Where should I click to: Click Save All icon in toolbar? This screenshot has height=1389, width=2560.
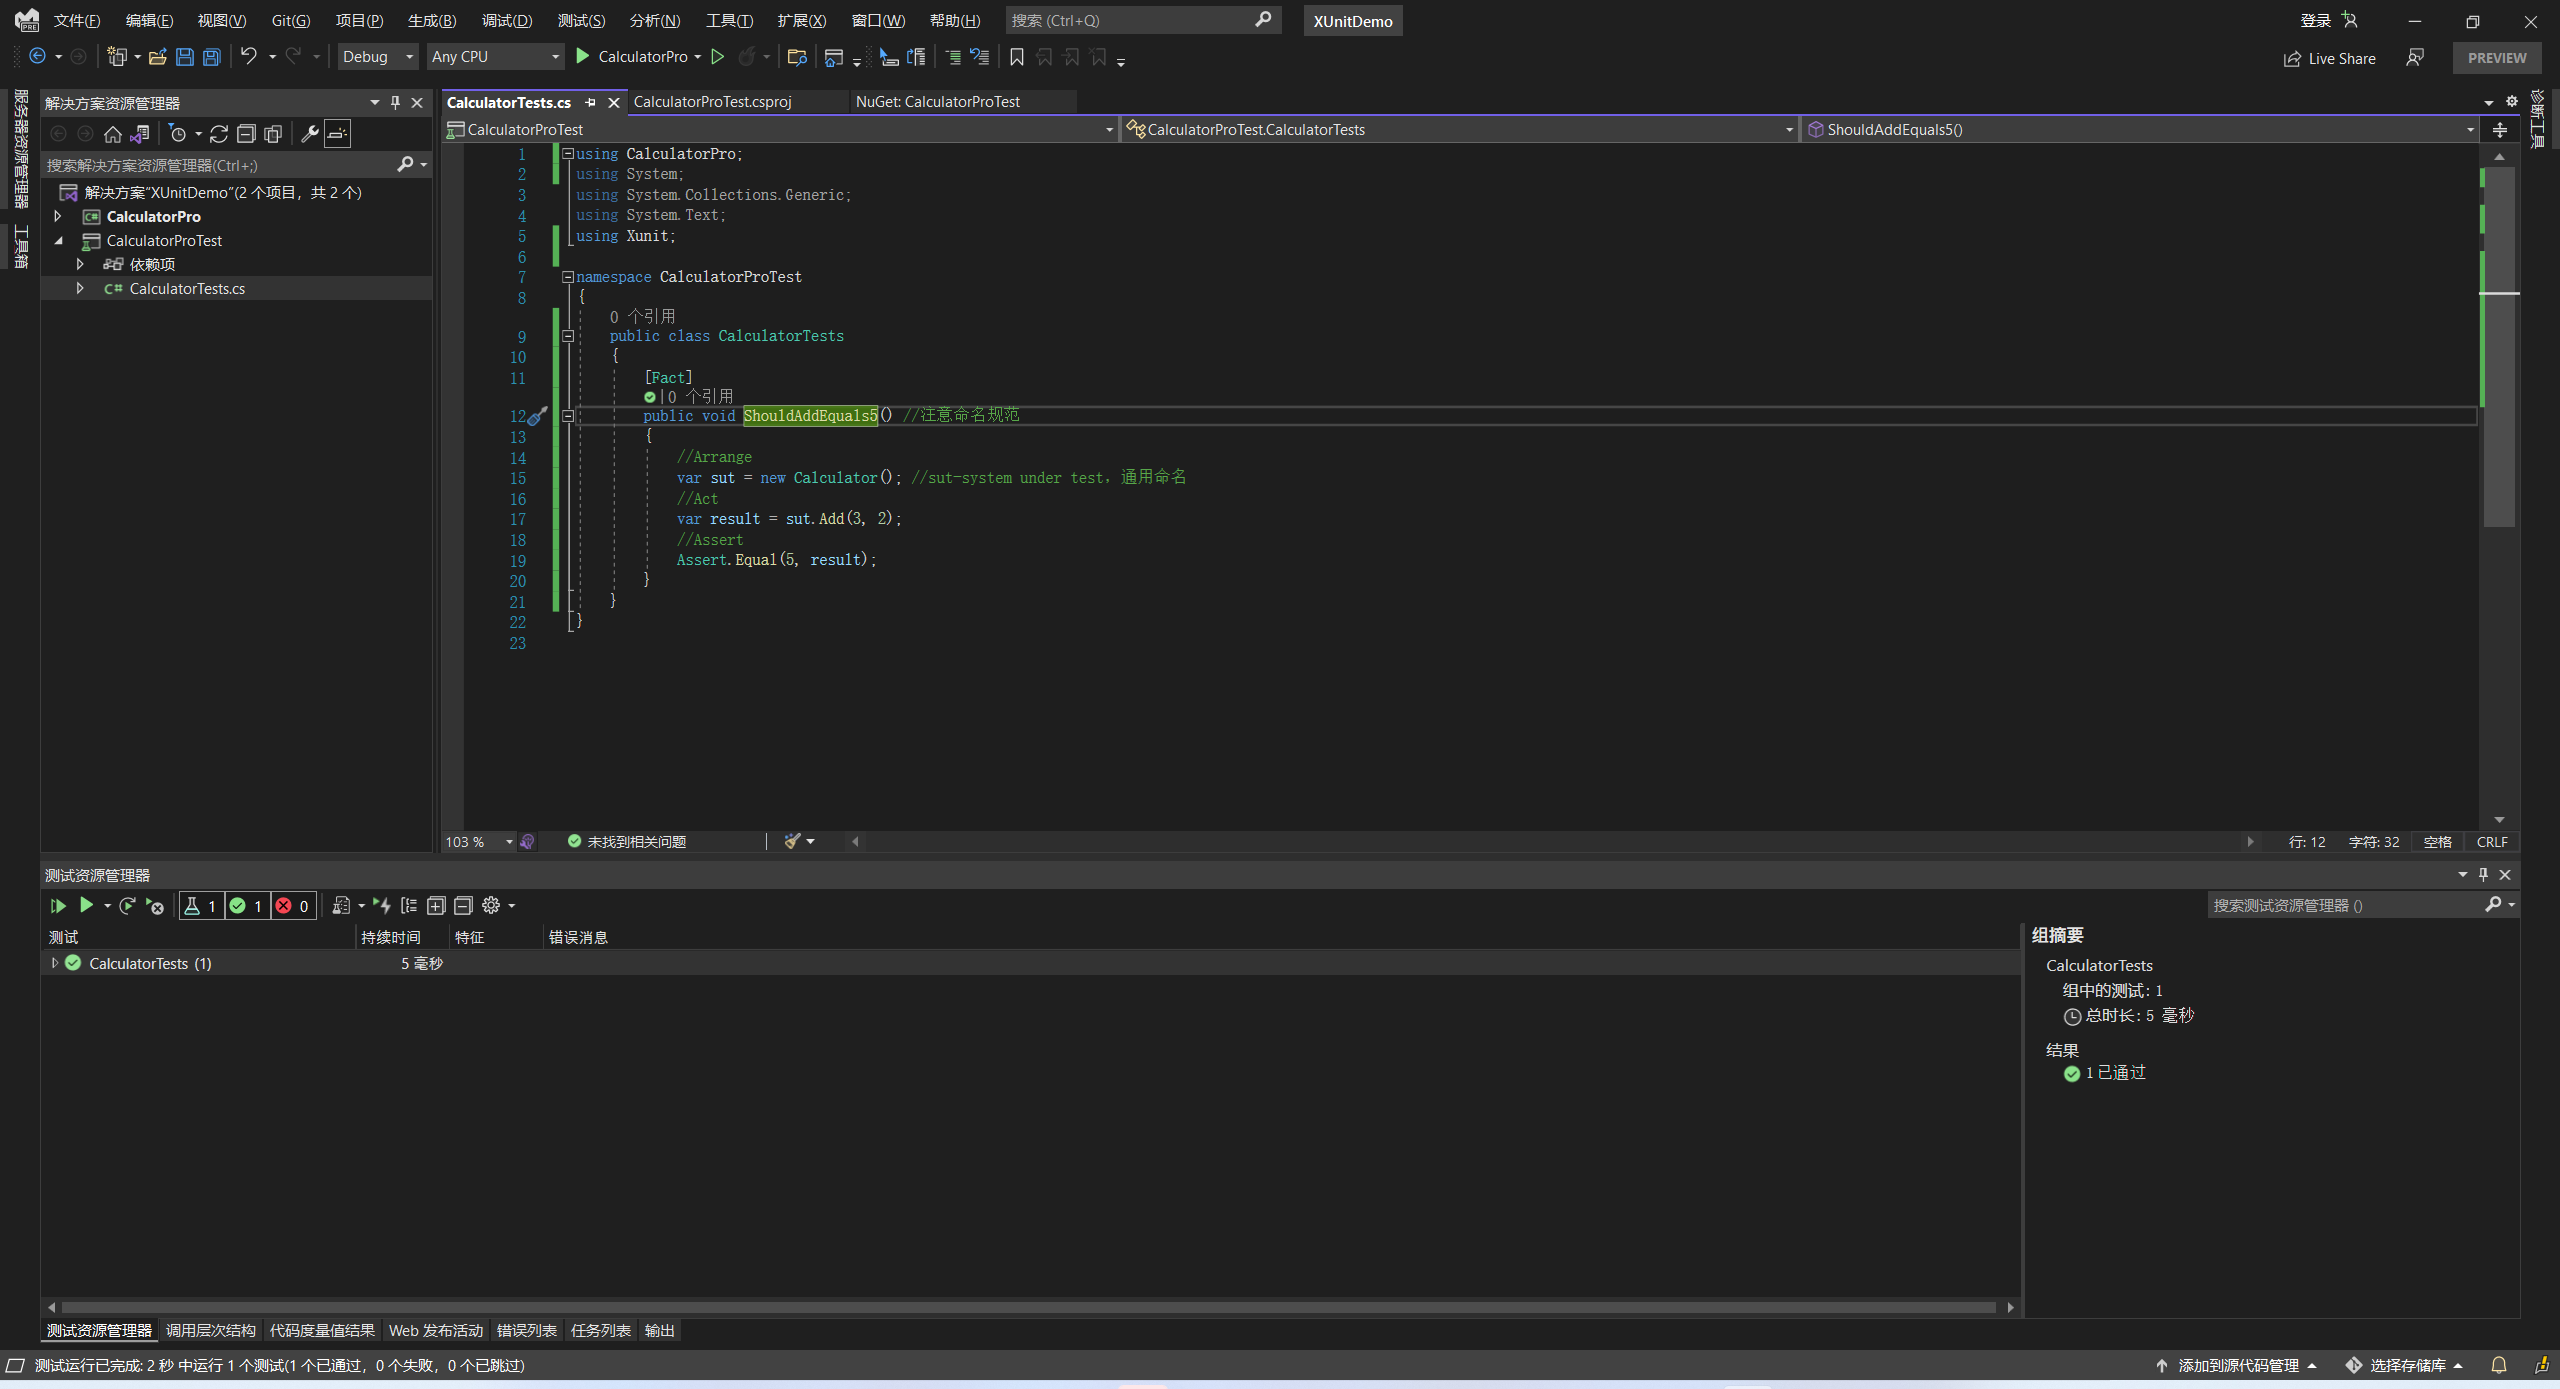click(211, 57)
